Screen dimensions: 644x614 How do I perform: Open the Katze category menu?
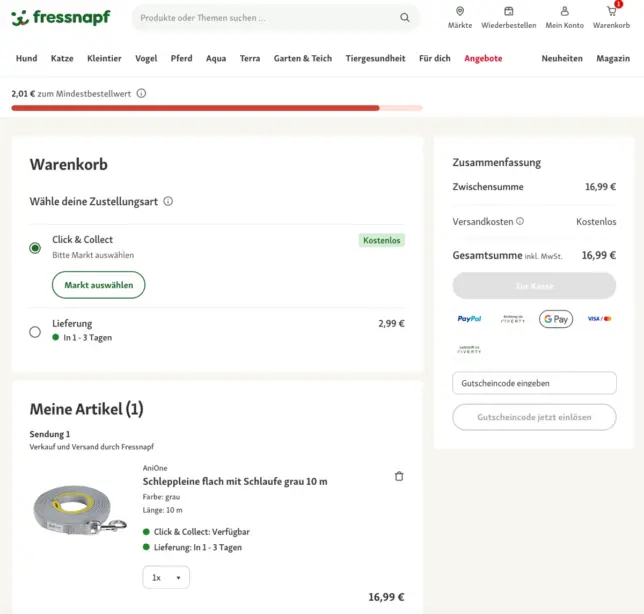pos(62,58)
